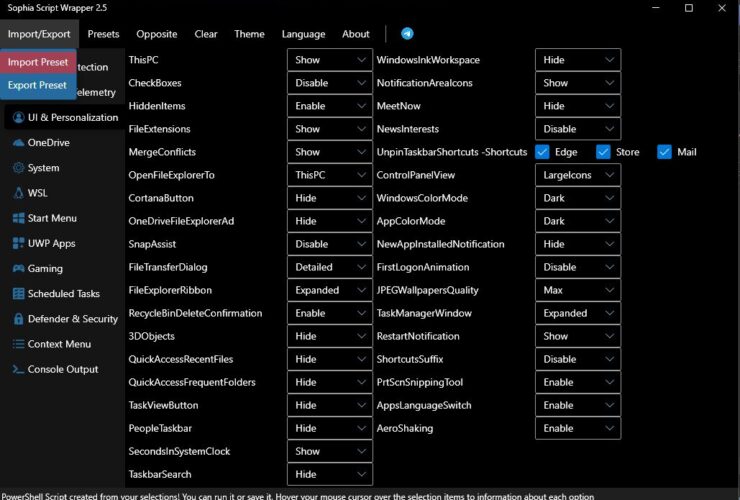
Task: Click the Telegram icon in the menu bar
Action: pyautogui.click(x=407, y=34)
